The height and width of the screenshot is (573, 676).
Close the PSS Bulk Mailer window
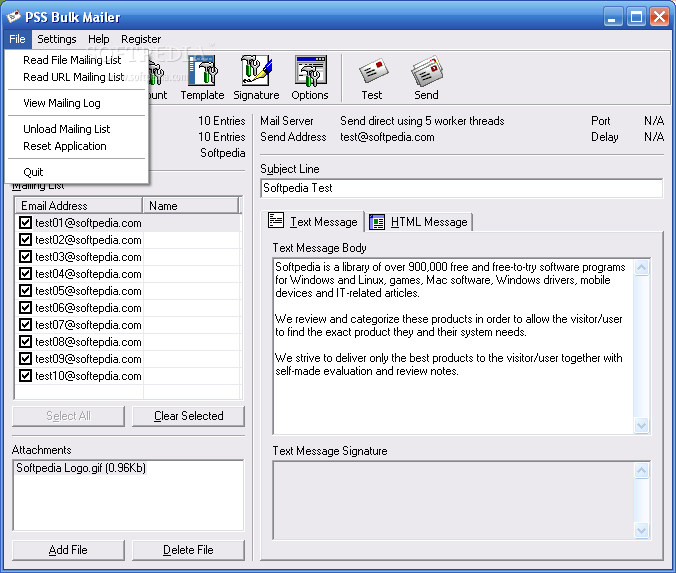coord(659,17)
